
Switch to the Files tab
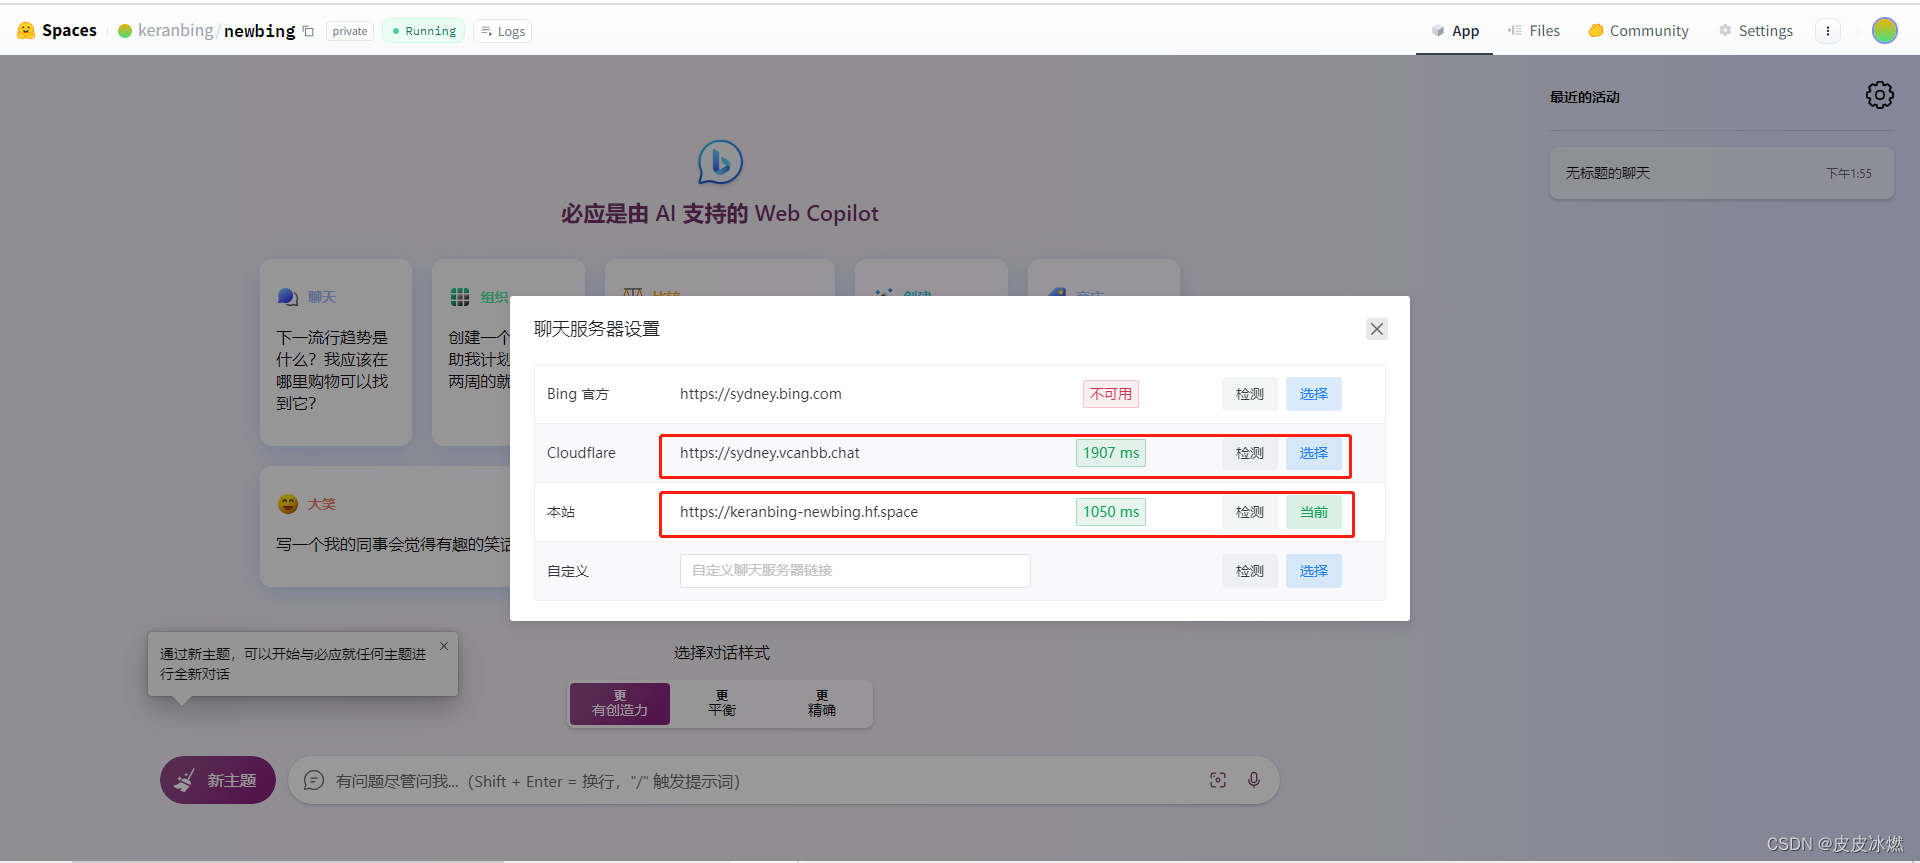(1534, 31)
